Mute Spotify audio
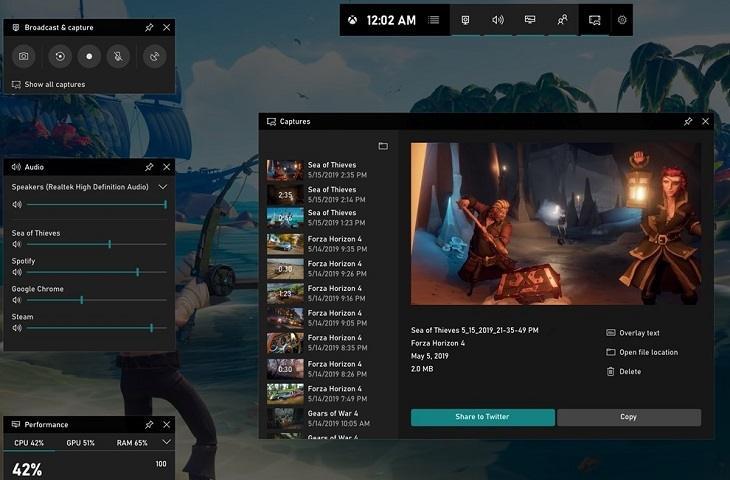This screenshot has height=480, width=730. (x=17, y=272)
